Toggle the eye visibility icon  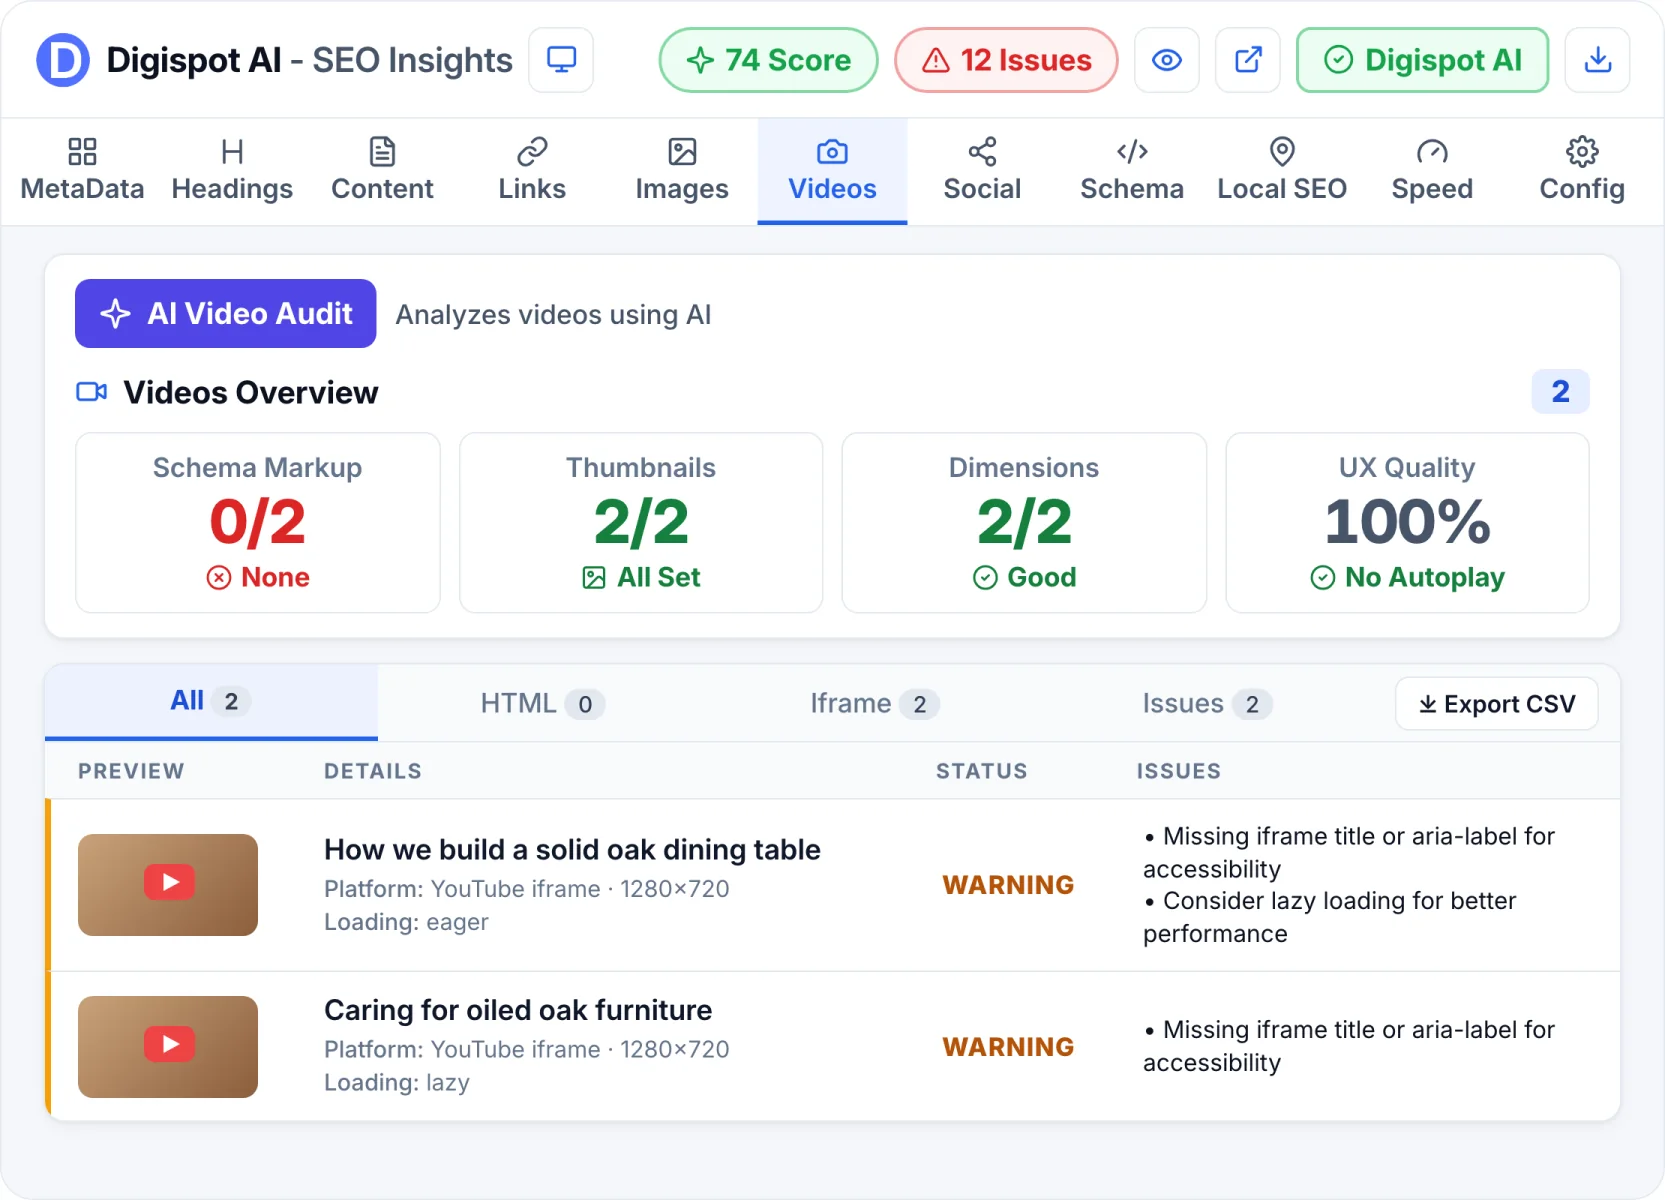point(1167,60)
